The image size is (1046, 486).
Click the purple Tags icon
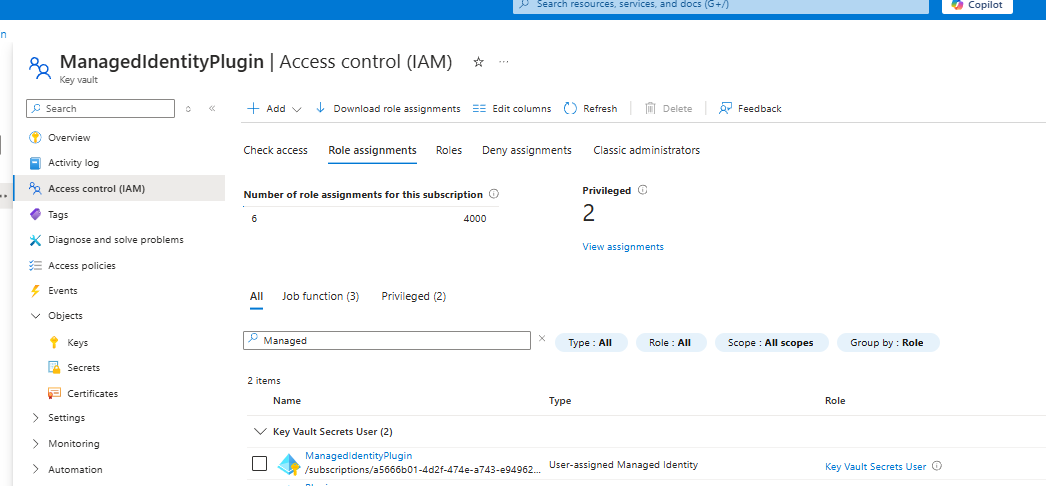click(35, 215)
